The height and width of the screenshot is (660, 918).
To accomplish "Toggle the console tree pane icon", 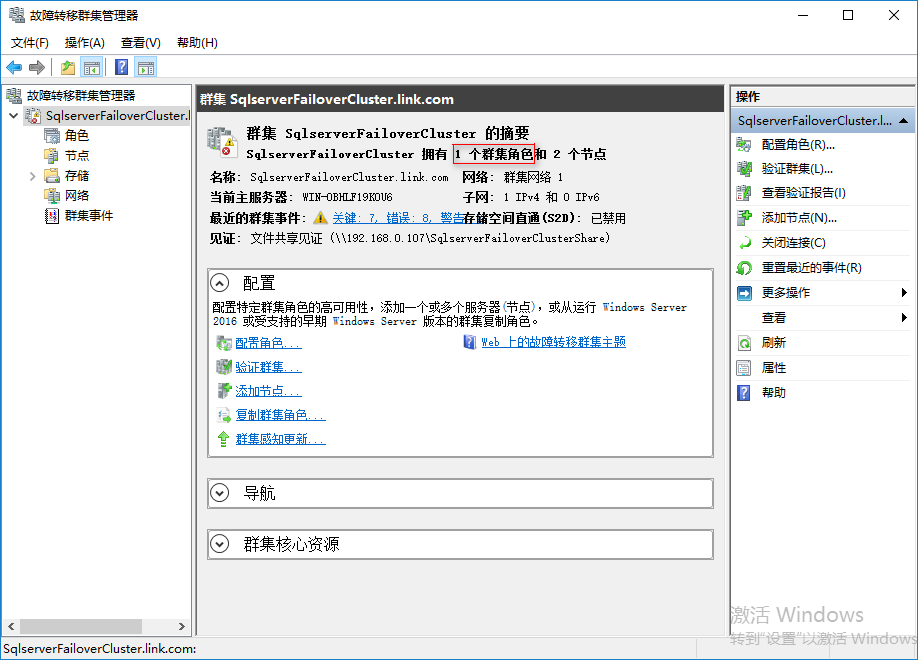I will click(92, 68).
